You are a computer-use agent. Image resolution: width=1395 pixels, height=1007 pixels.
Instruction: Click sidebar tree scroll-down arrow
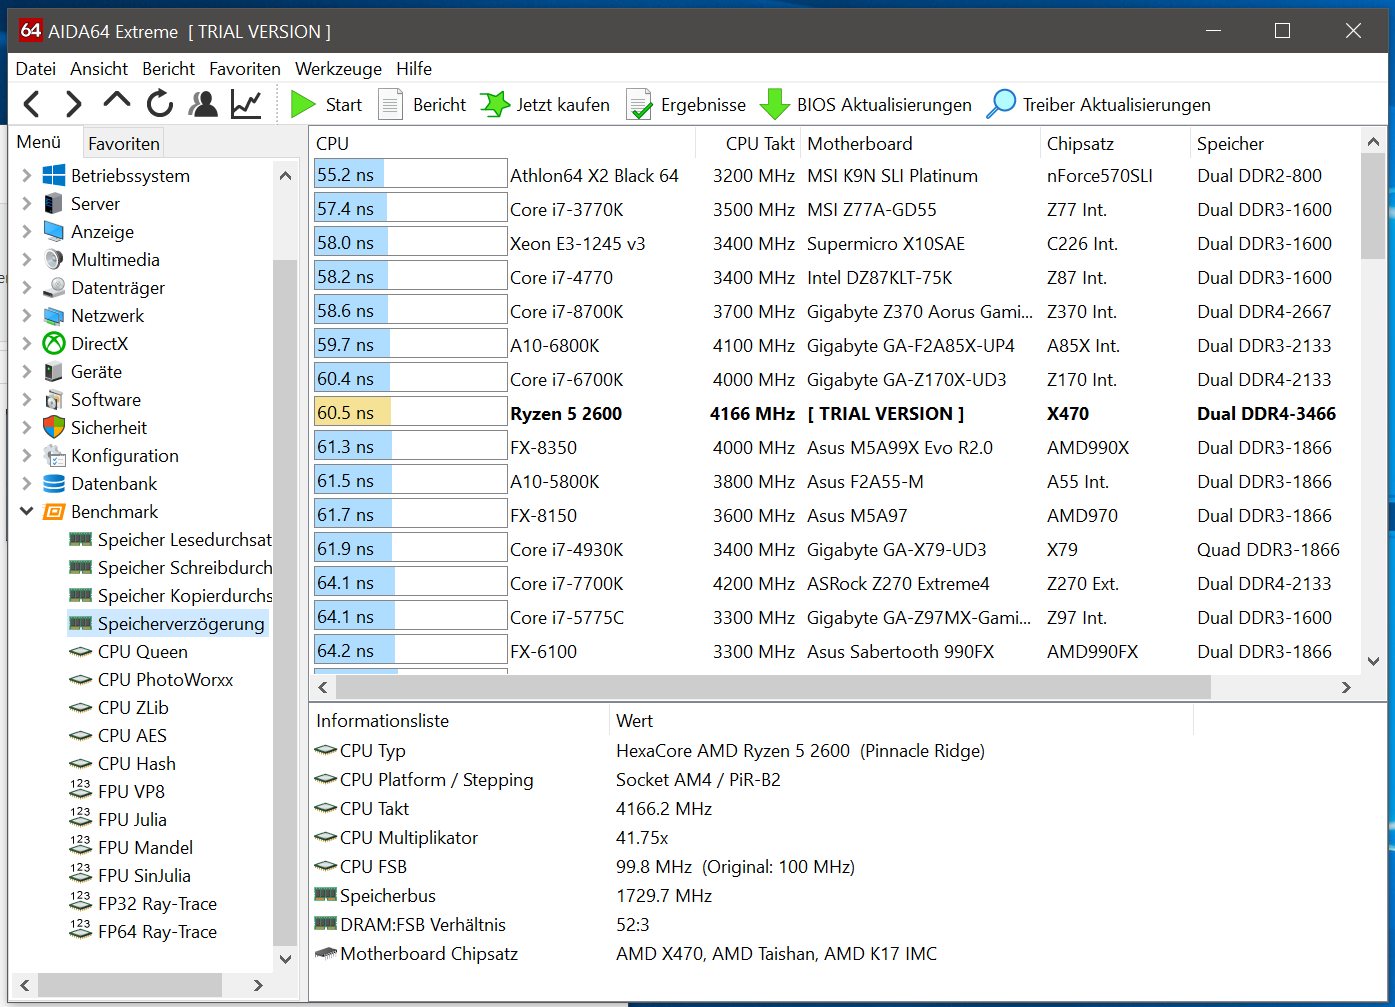tap(285, 959)
